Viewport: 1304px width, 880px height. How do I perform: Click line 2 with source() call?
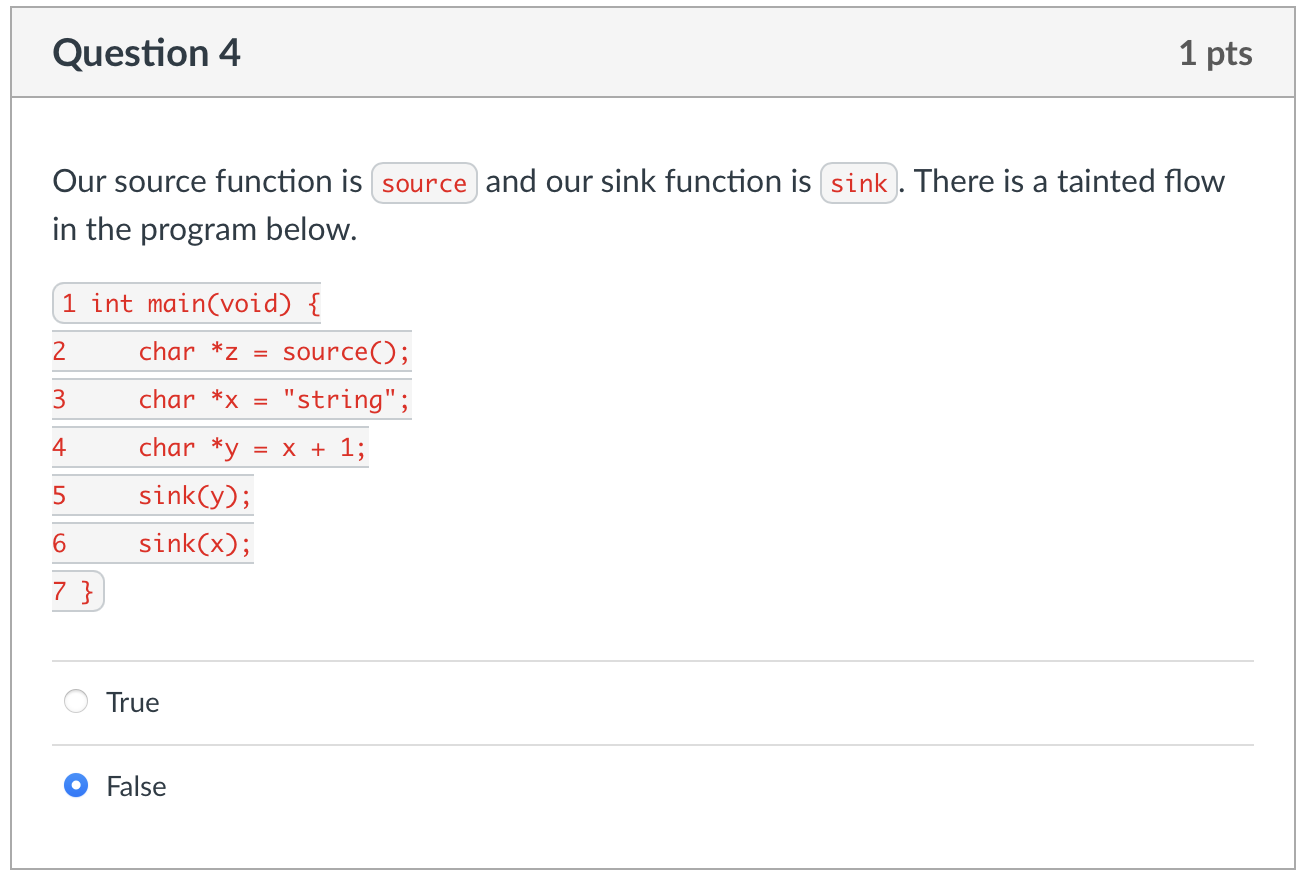pyautogui.click(x=230, y=351)
